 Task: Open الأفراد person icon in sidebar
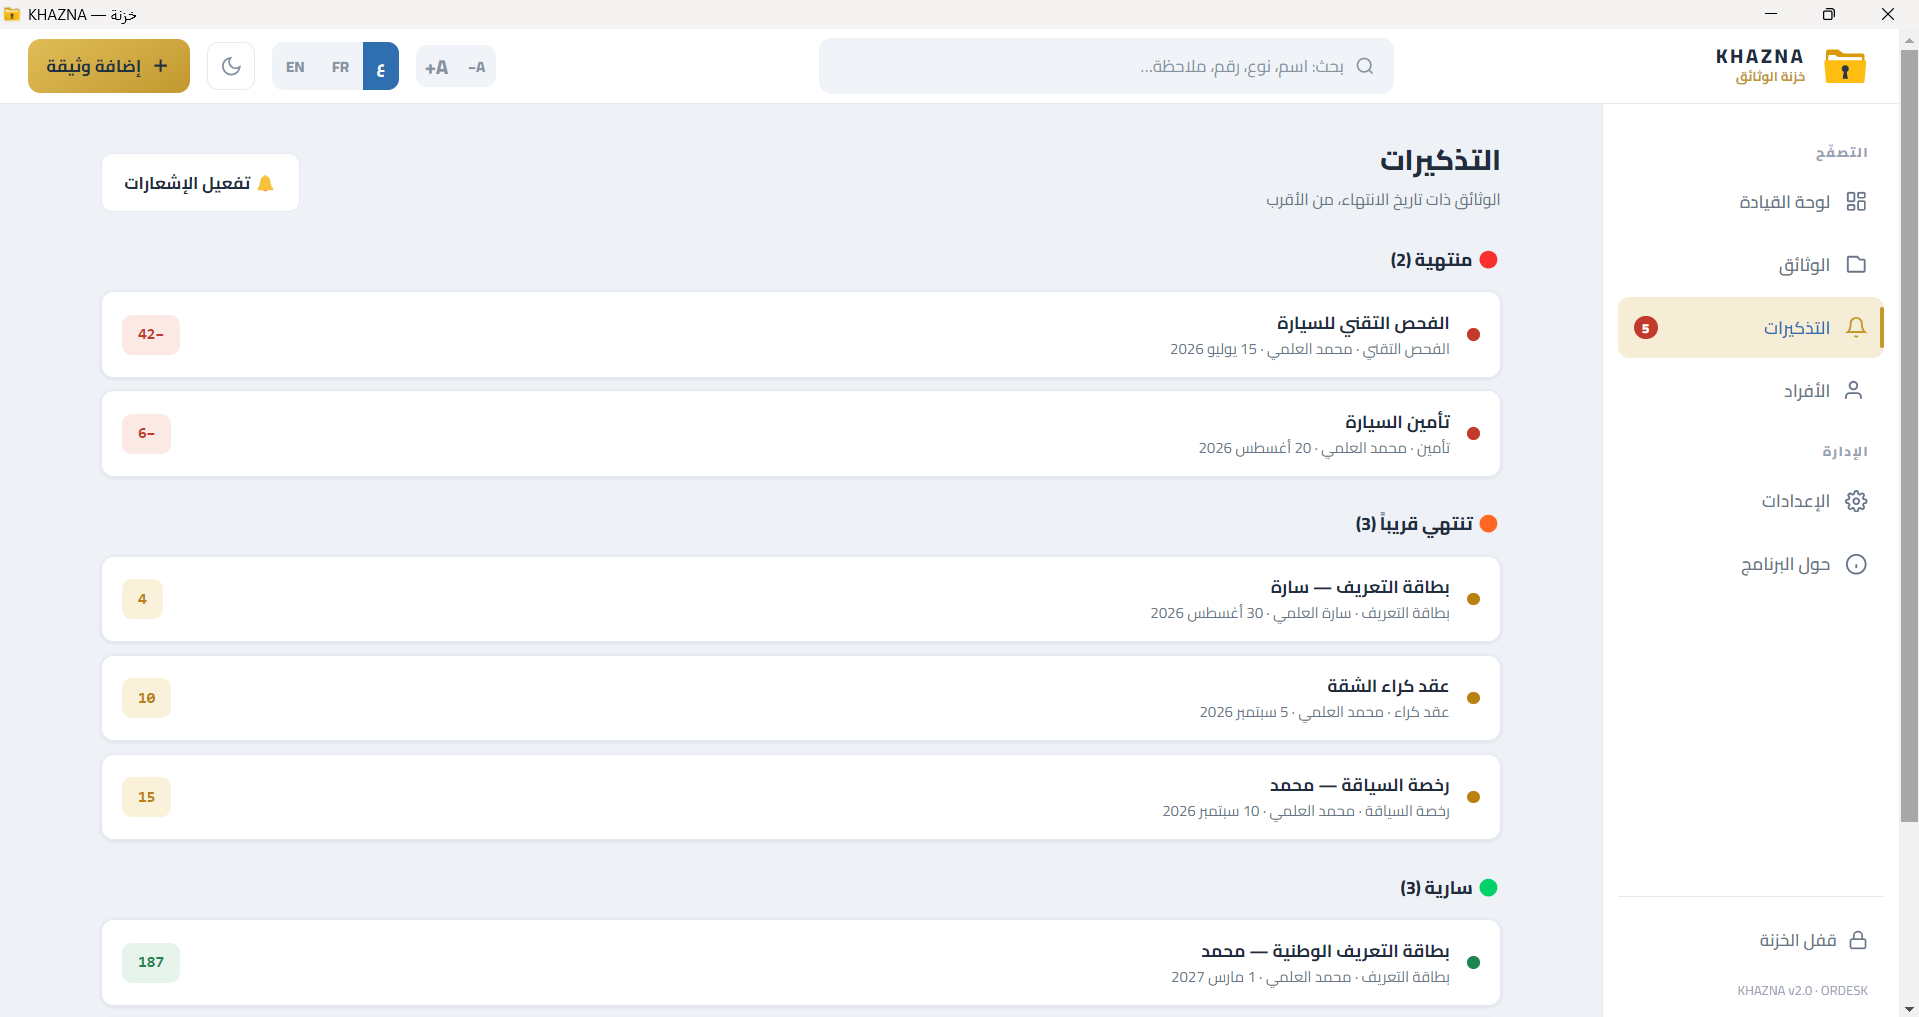tap(1853, 390)
